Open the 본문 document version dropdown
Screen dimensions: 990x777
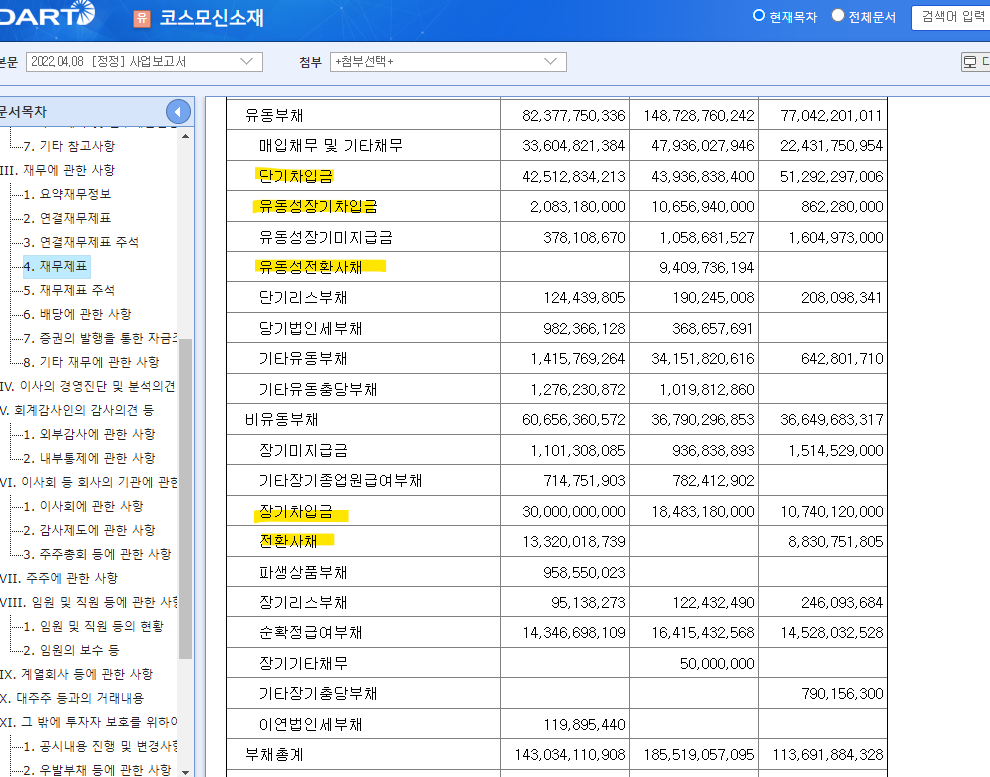coord(144,62)
